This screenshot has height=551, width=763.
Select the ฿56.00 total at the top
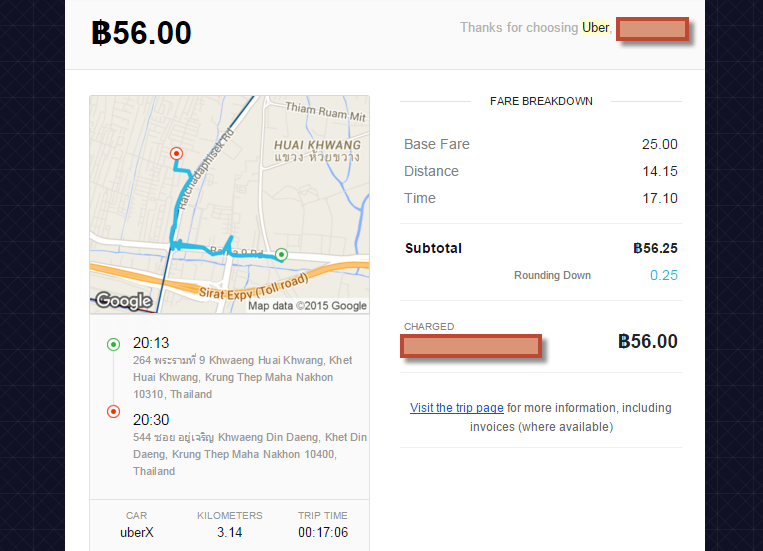click(142, 33)
